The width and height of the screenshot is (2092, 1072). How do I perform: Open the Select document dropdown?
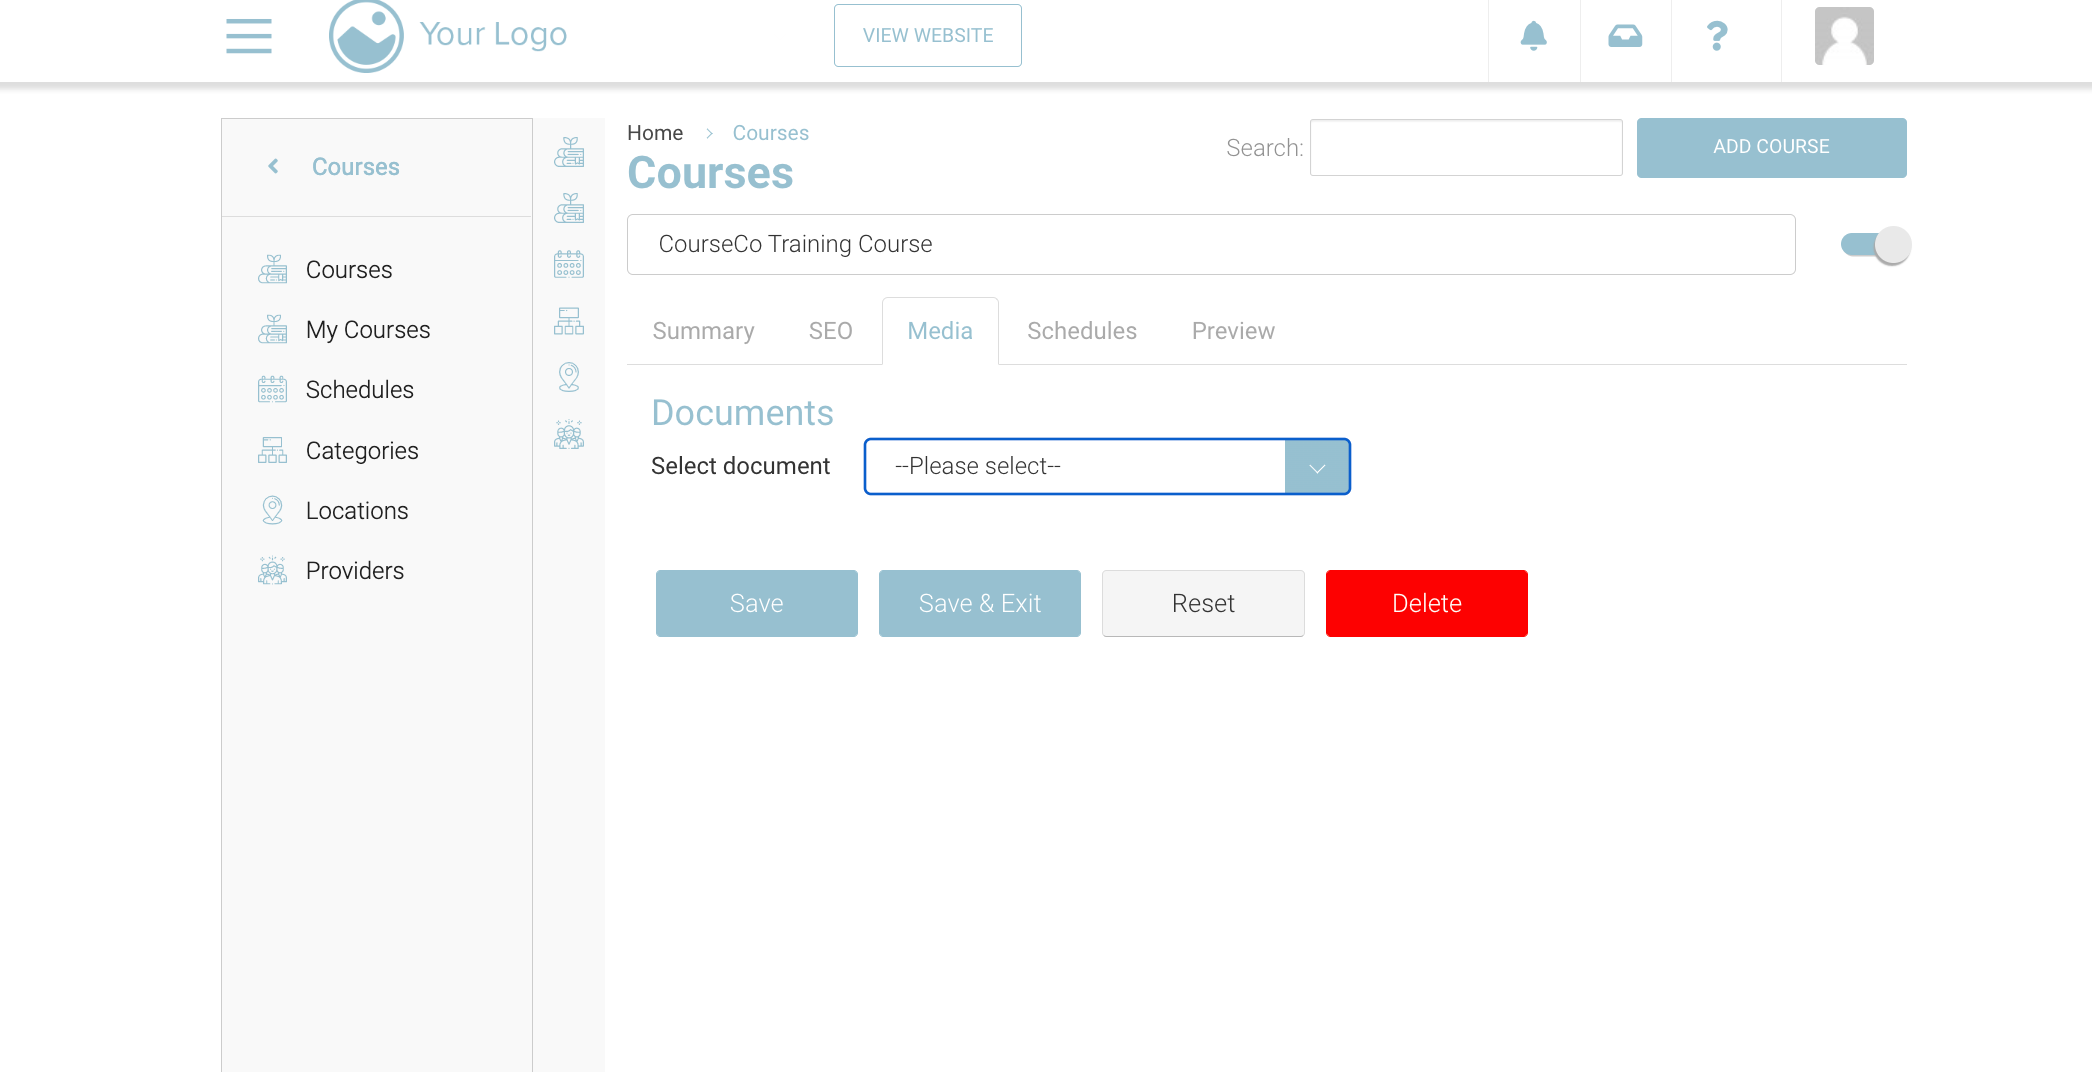click(x=1075, y=466)
